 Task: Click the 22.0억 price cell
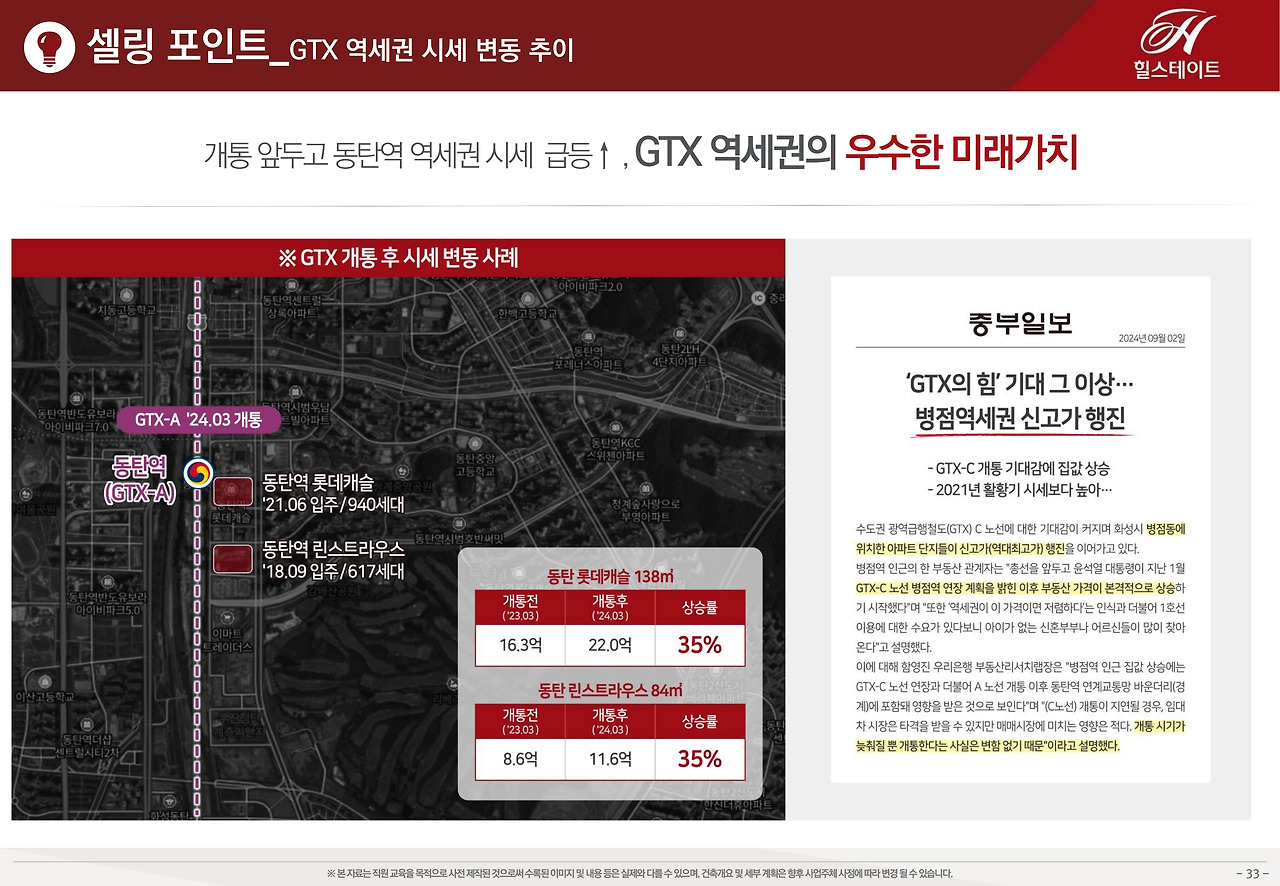609,645
